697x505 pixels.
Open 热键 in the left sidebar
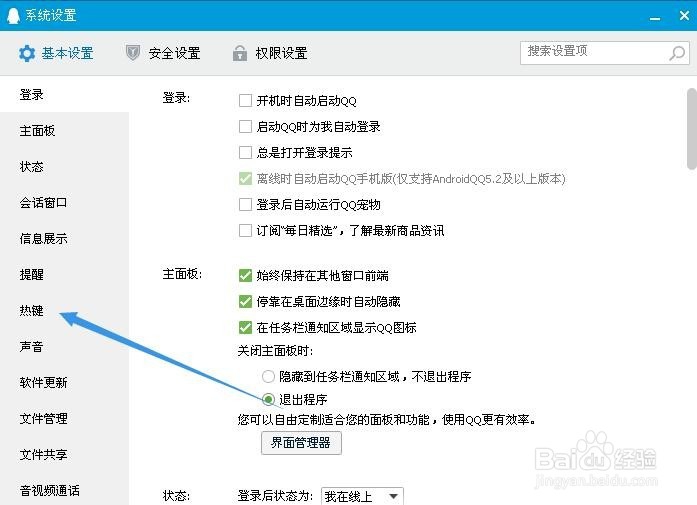point(32,311)
